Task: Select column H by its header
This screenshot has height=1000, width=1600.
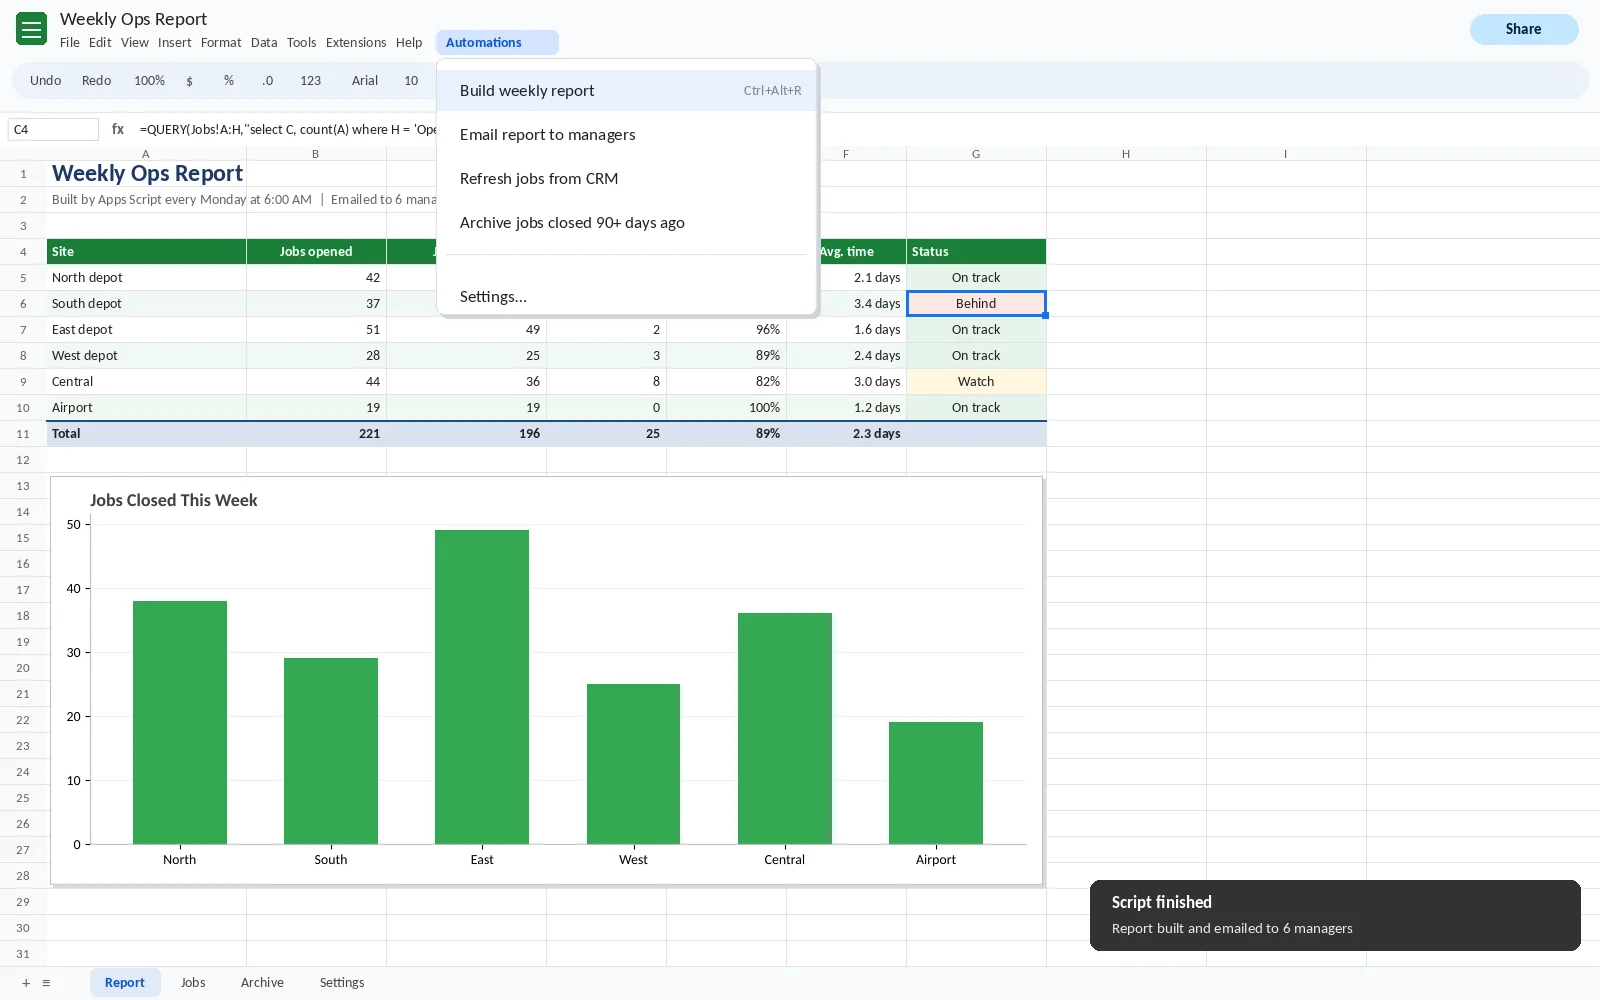Action: [x=1126, y=154]
